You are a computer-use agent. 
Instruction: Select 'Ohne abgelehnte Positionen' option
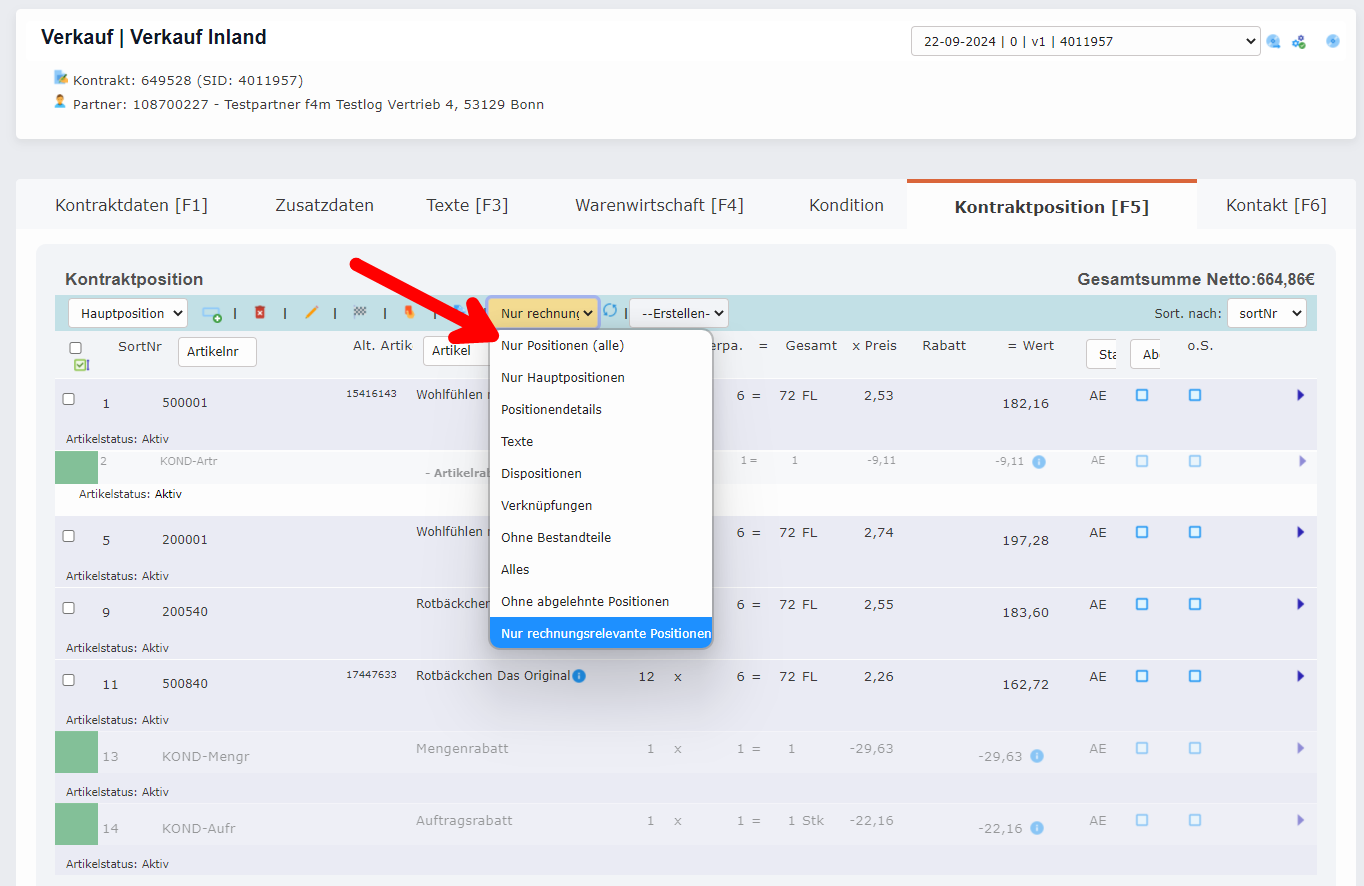(x=585, y=602)
